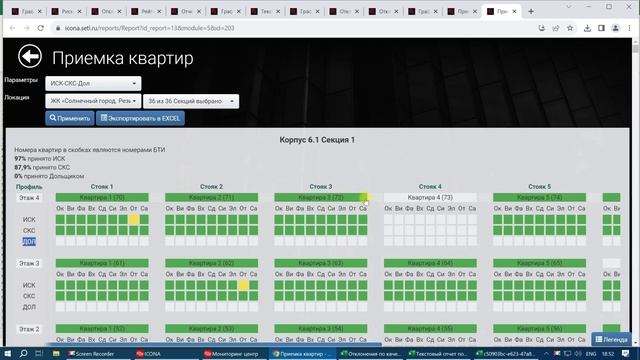Click the share page icon in address bar

pyautogui.click(x=556, y=28)
